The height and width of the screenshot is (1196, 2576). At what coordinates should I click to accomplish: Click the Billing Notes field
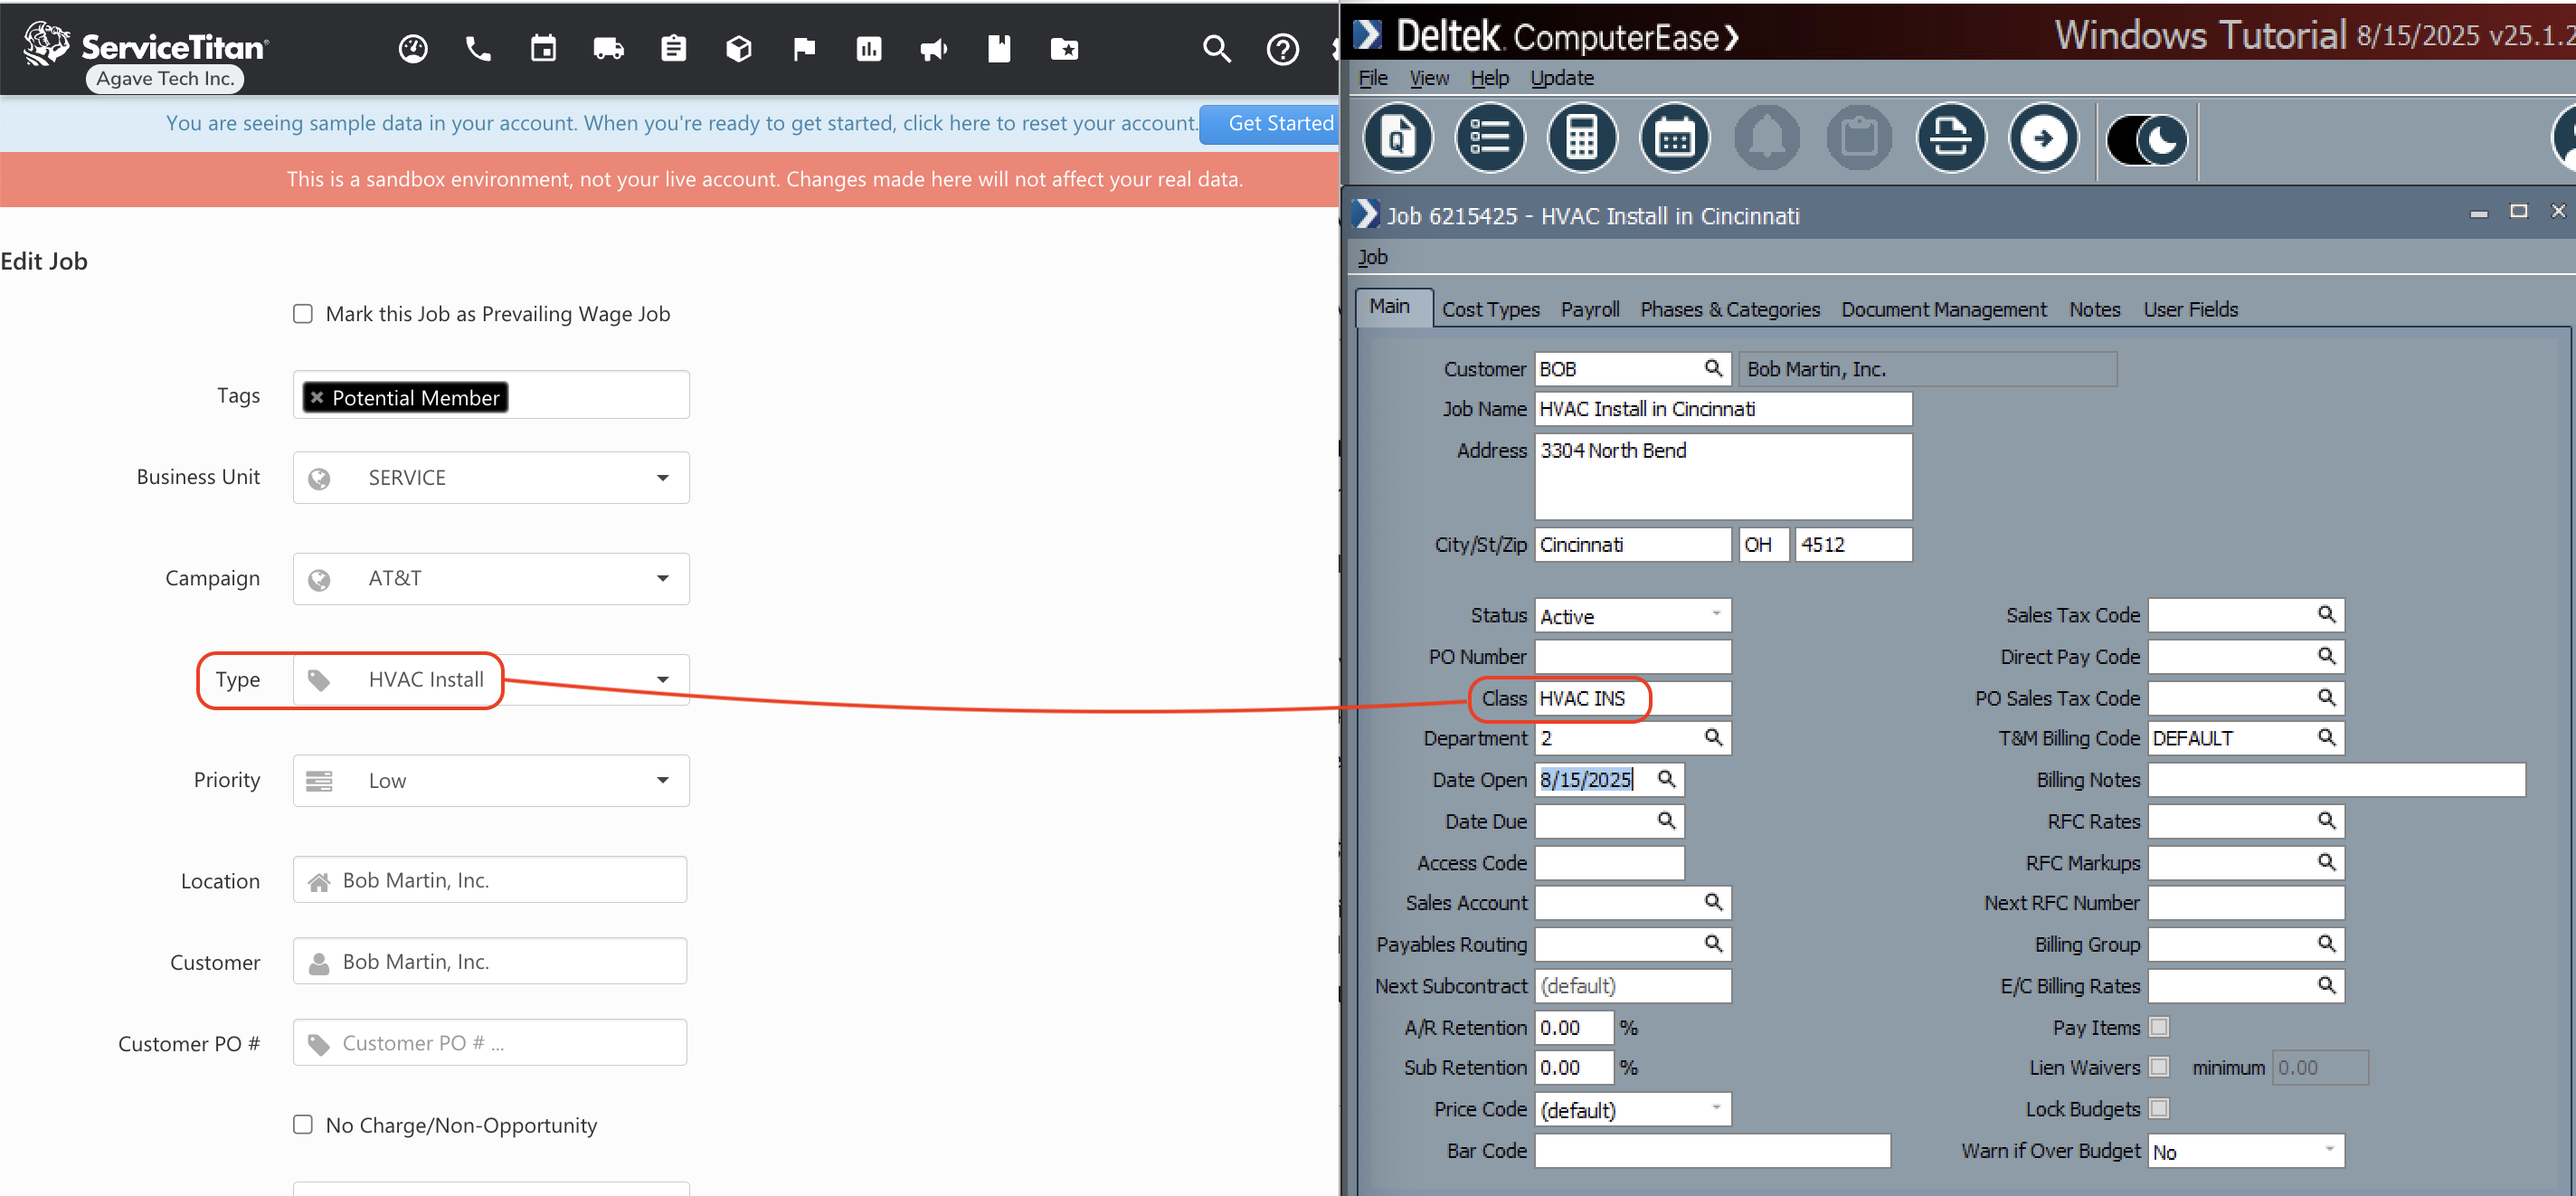coord(2337,780)
